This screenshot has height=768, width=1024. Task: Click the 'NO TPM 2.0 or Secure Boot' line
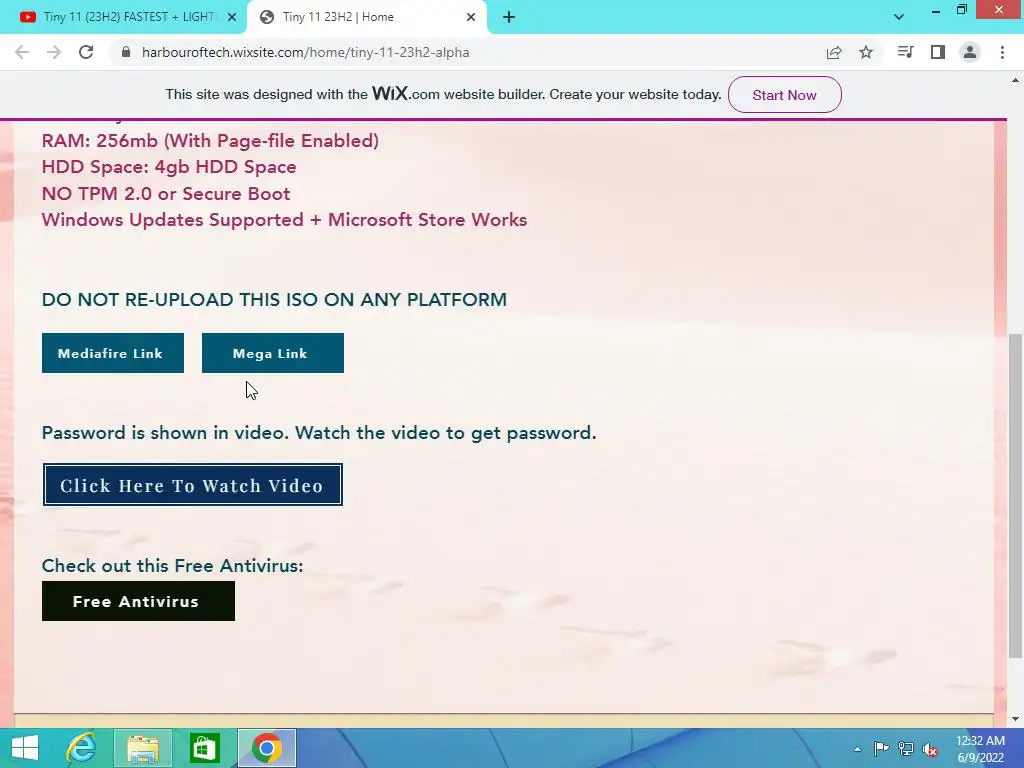coord(166,194)
